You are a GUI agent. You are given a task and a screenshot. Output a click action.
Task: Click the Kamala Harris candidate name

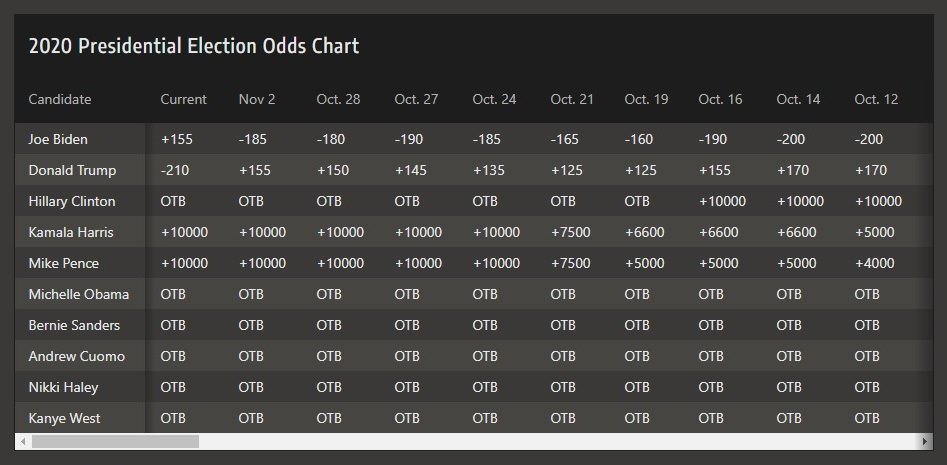click(71, 232)
